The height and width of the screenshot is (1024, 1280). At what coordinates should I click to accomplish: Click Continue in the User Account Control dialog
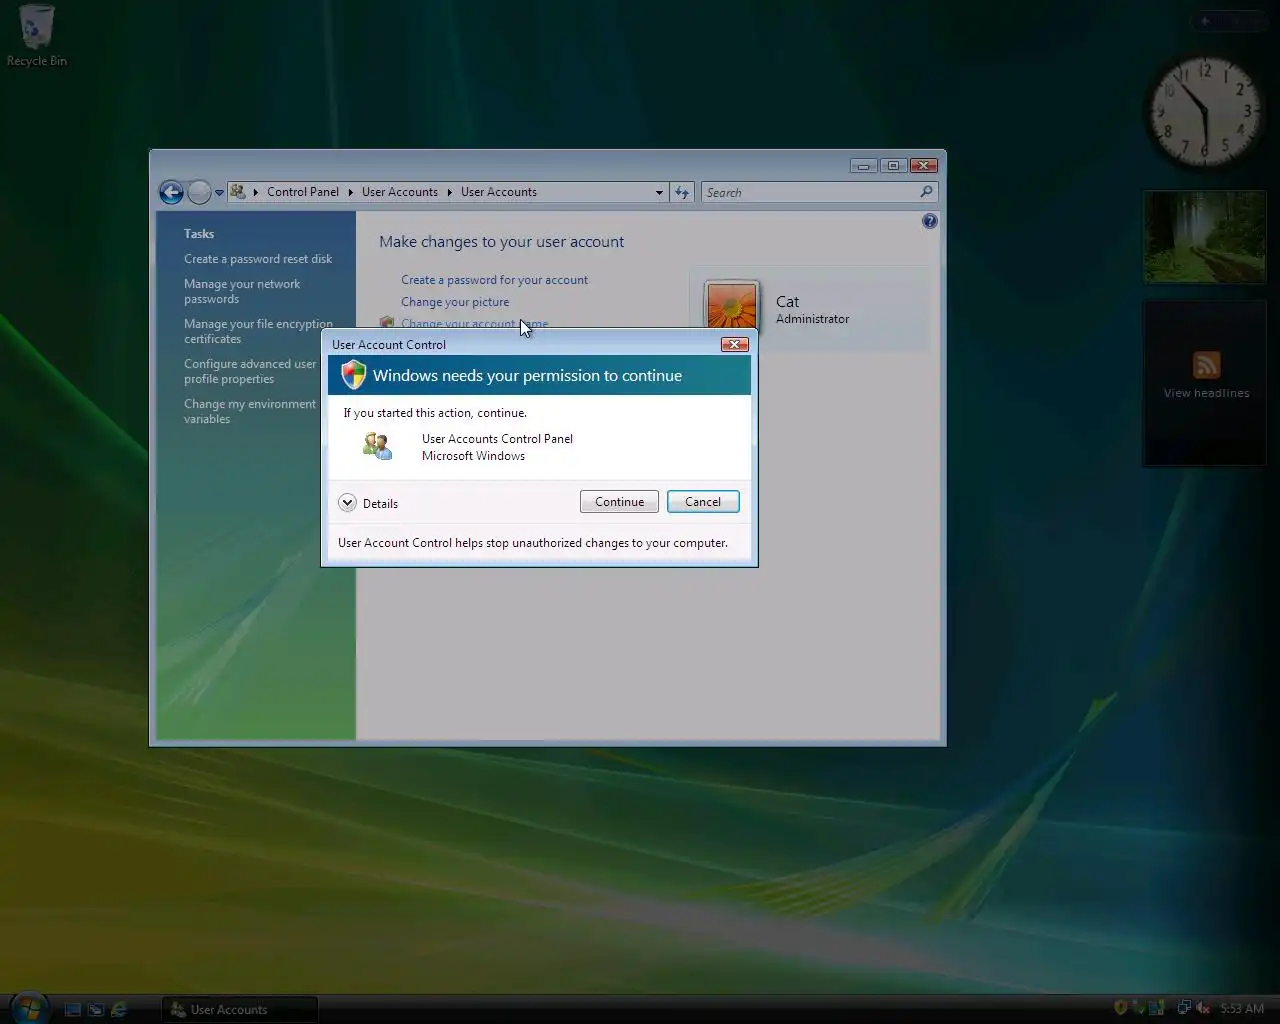coord(619,502)
